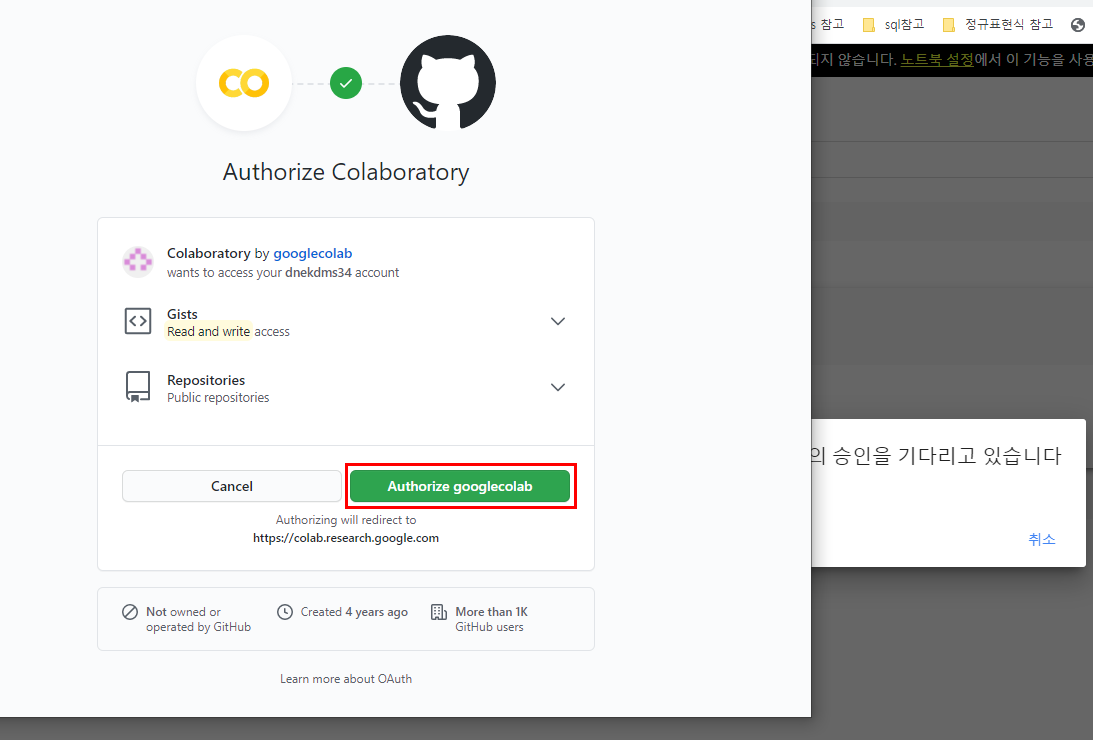Click the More than 1K GitHub users text

tap(491, 619)
